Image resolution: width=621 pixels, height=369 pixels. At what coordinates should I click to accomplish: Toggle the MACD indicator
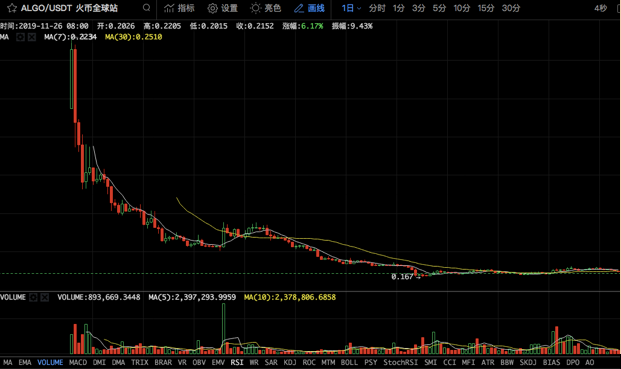pyautogui.click(x=78, y=362)
